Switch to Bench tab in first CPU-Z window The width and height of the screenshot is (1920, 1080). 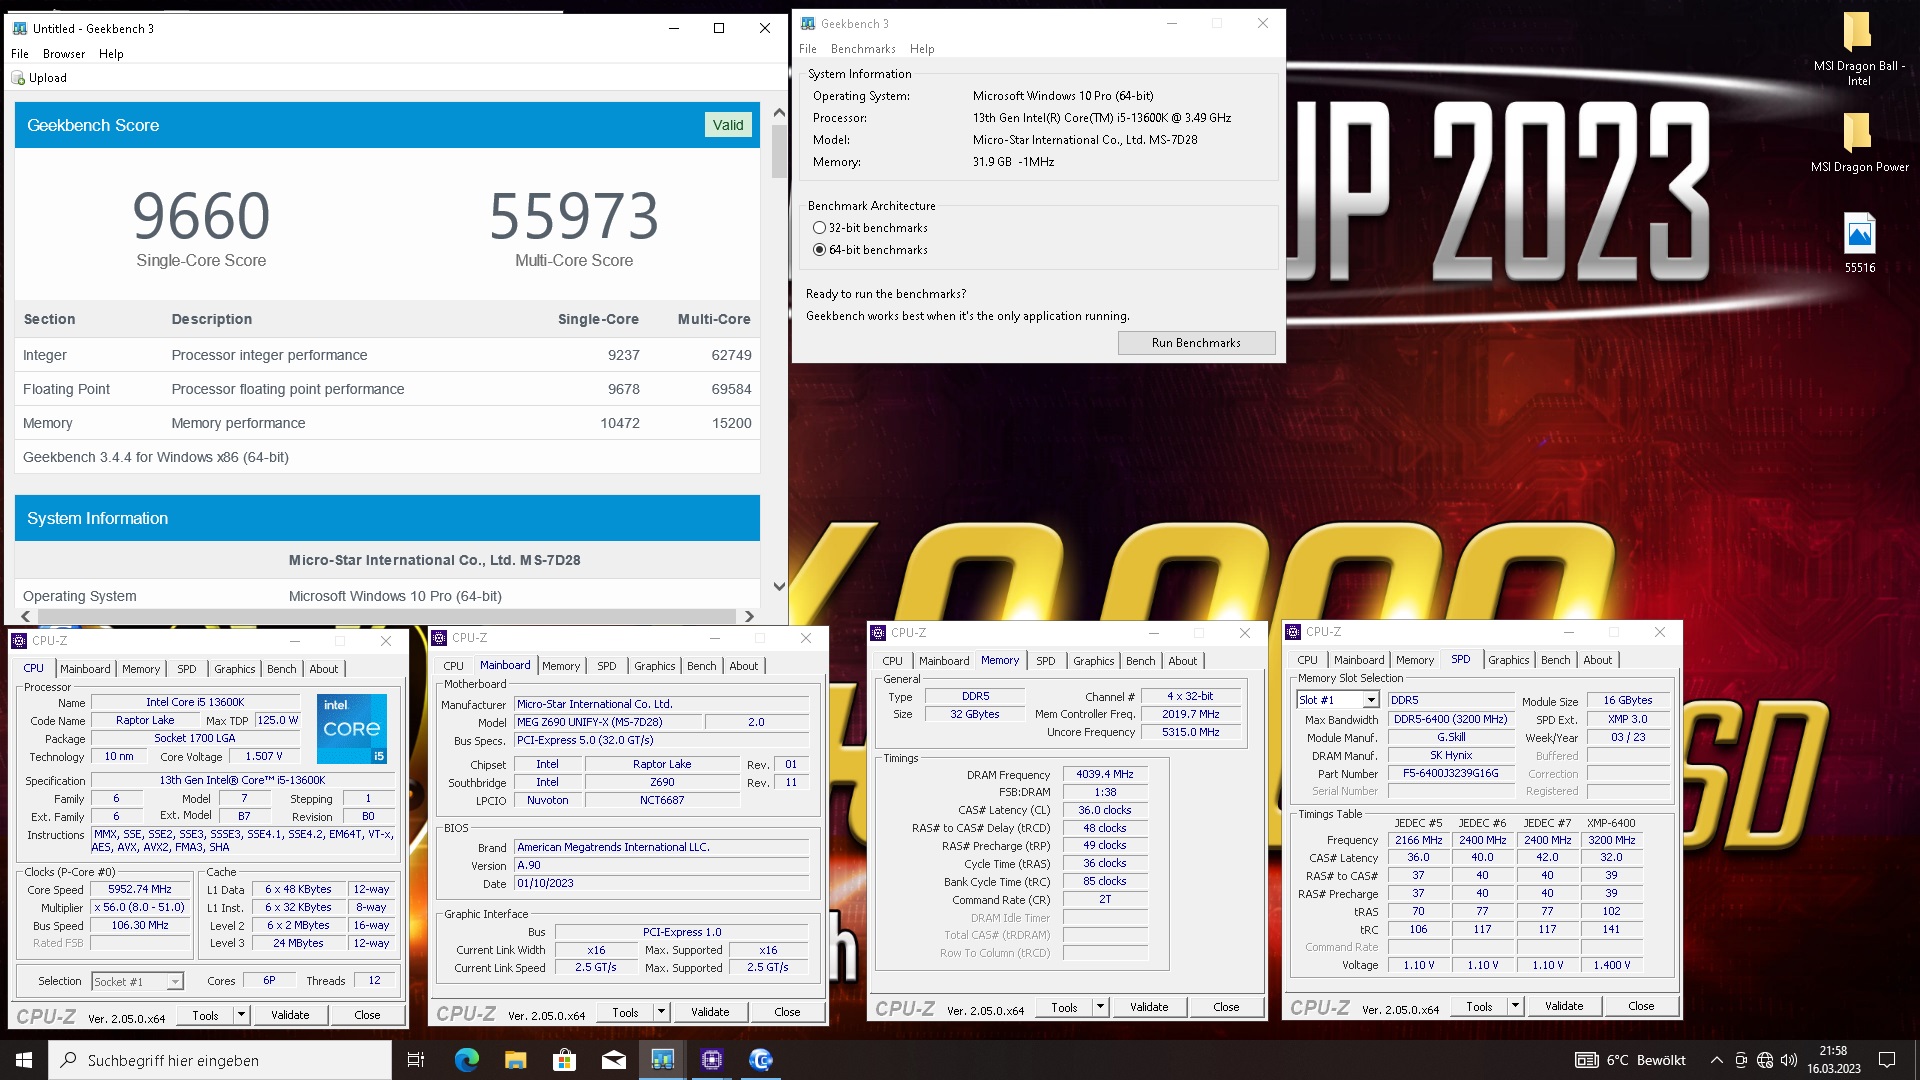282,669
